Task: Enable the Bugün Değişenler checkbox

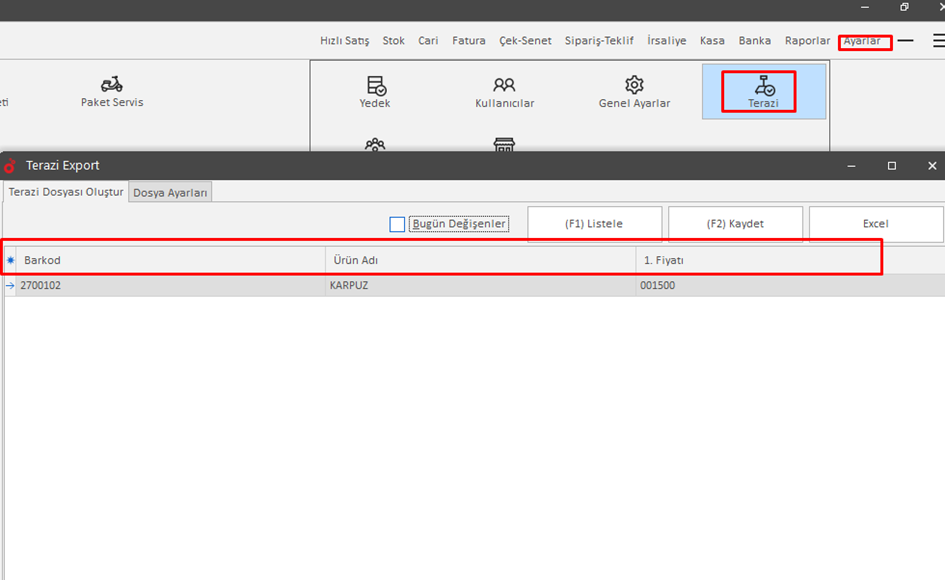Action: point(397,224)
